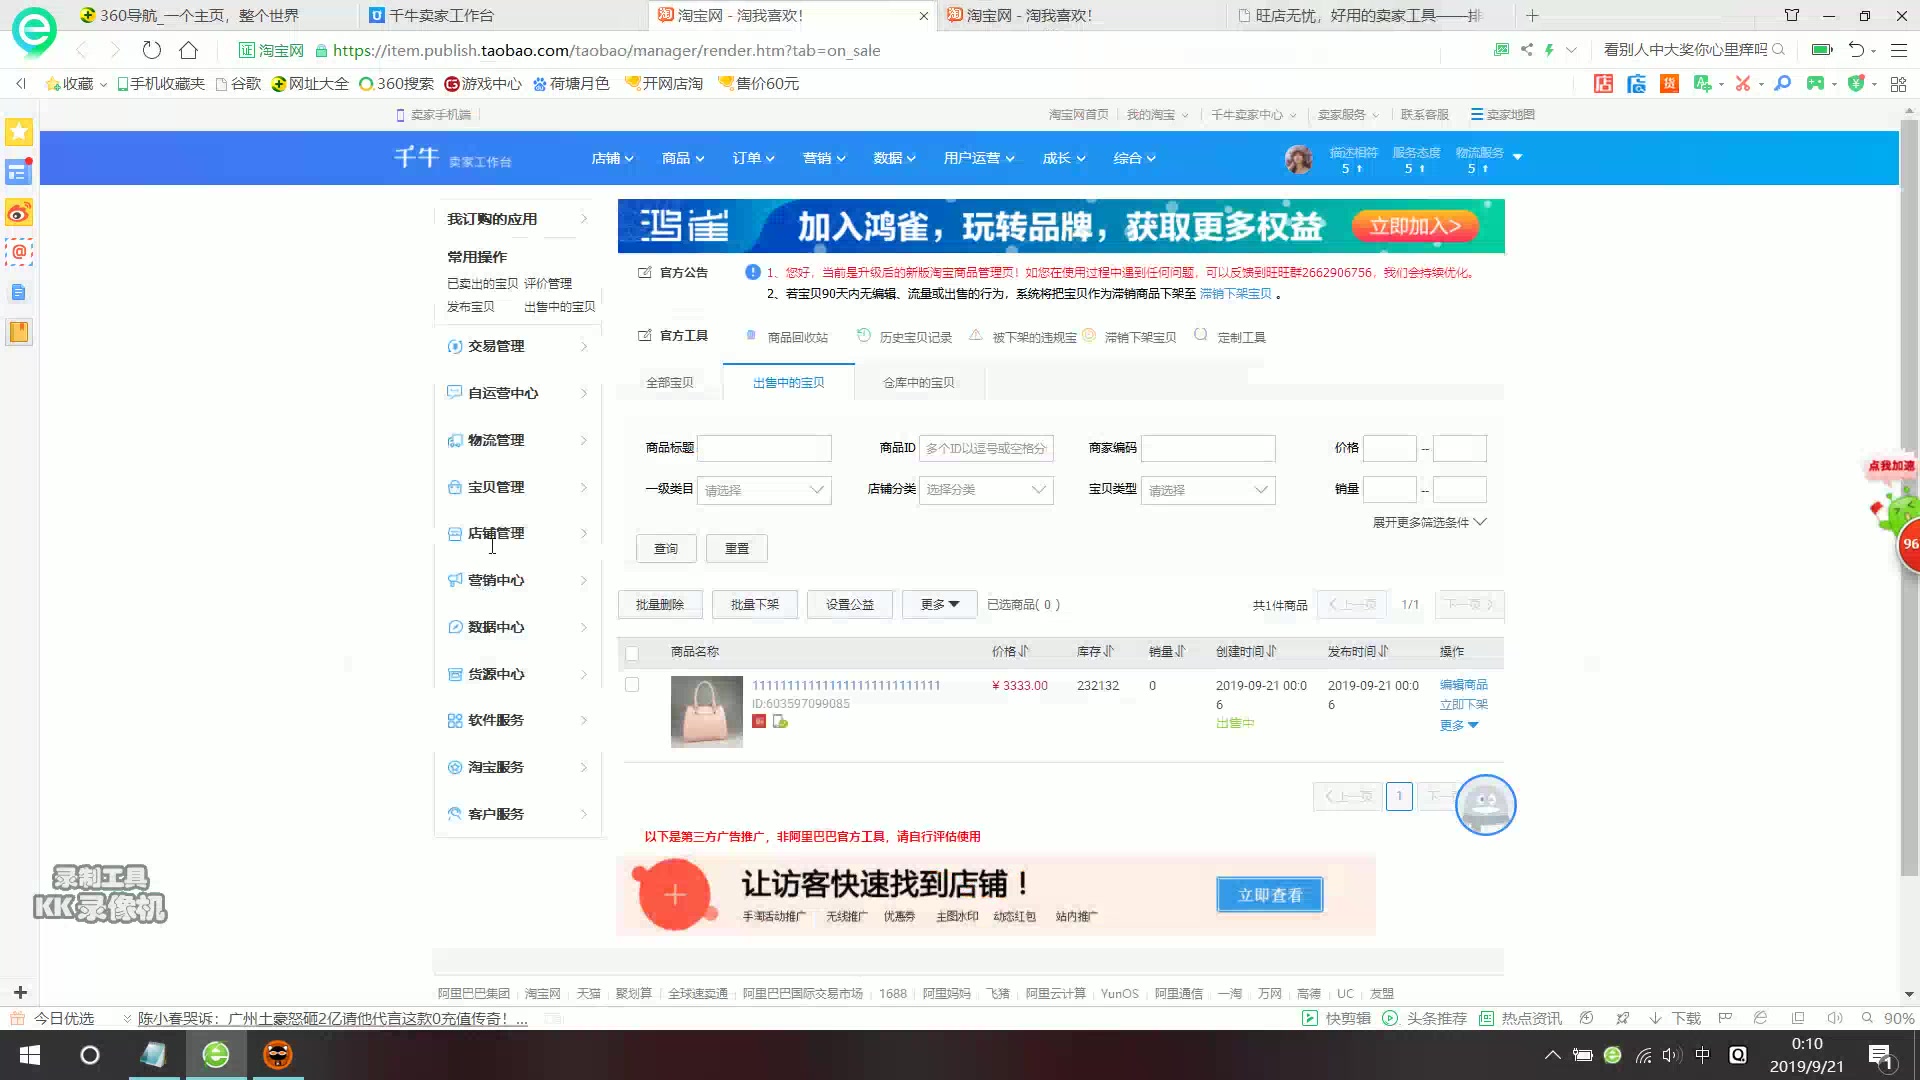This screenshot has width=1920, height=1080.
Task: Click the 立即下架 link
Action: click(x=1464, y=704)
